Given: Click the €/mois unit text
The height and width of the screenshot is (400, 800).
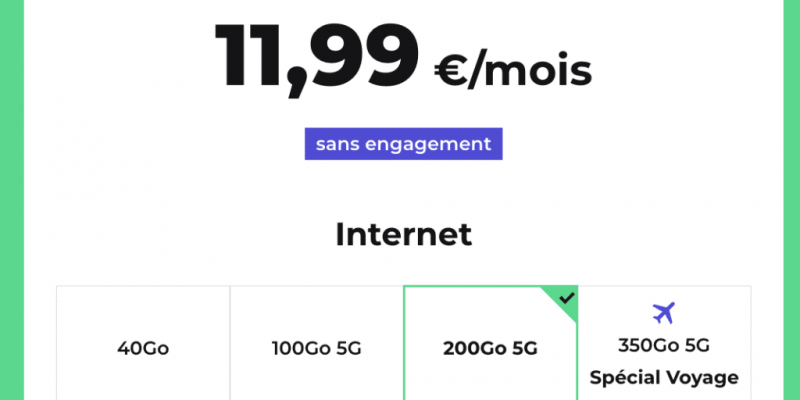Looking at the screenshot, I should pyautogui.click(x=513, y=70).
